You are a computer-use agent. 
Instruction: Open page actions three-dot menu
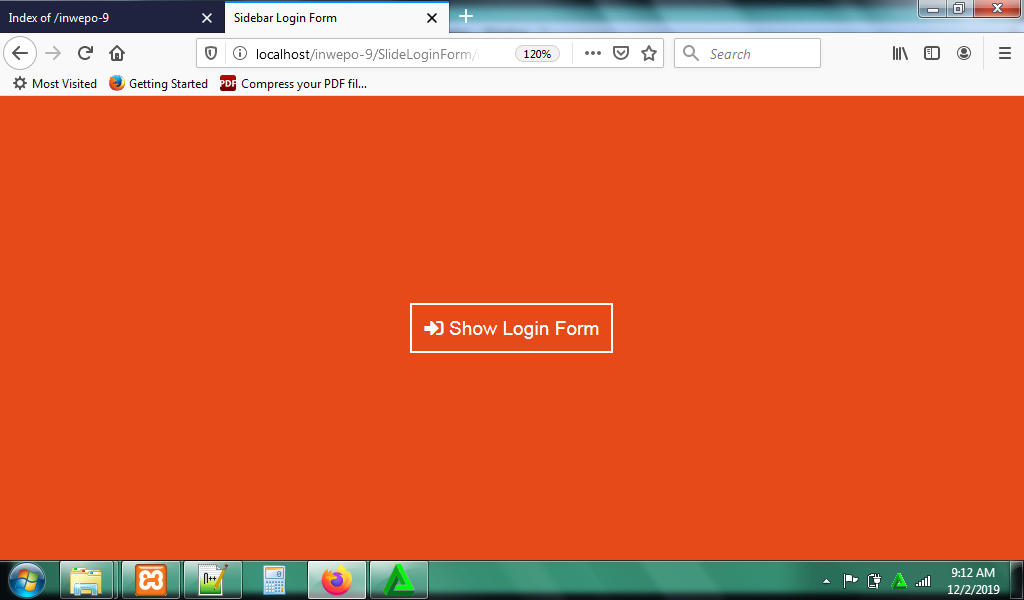592,54
